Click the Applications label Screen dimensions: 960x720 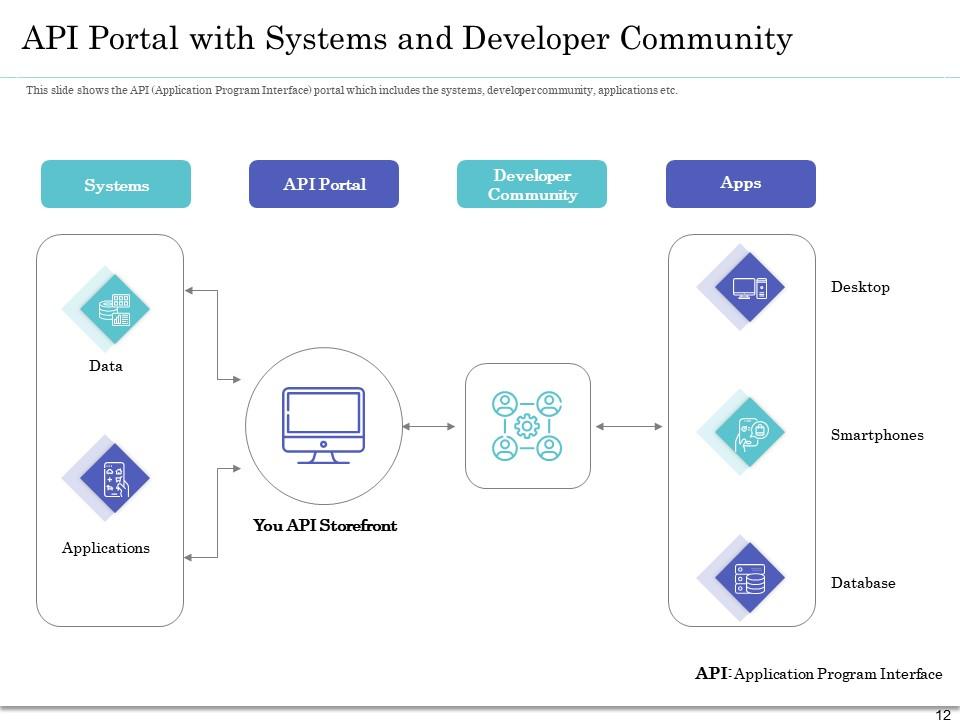tap(106, 548)
